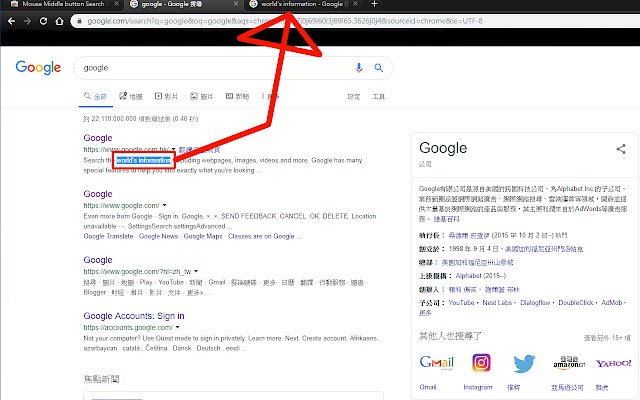Open the browser home page icon
This screenshot has width=640, height=400.
click(x=60, y=21)
